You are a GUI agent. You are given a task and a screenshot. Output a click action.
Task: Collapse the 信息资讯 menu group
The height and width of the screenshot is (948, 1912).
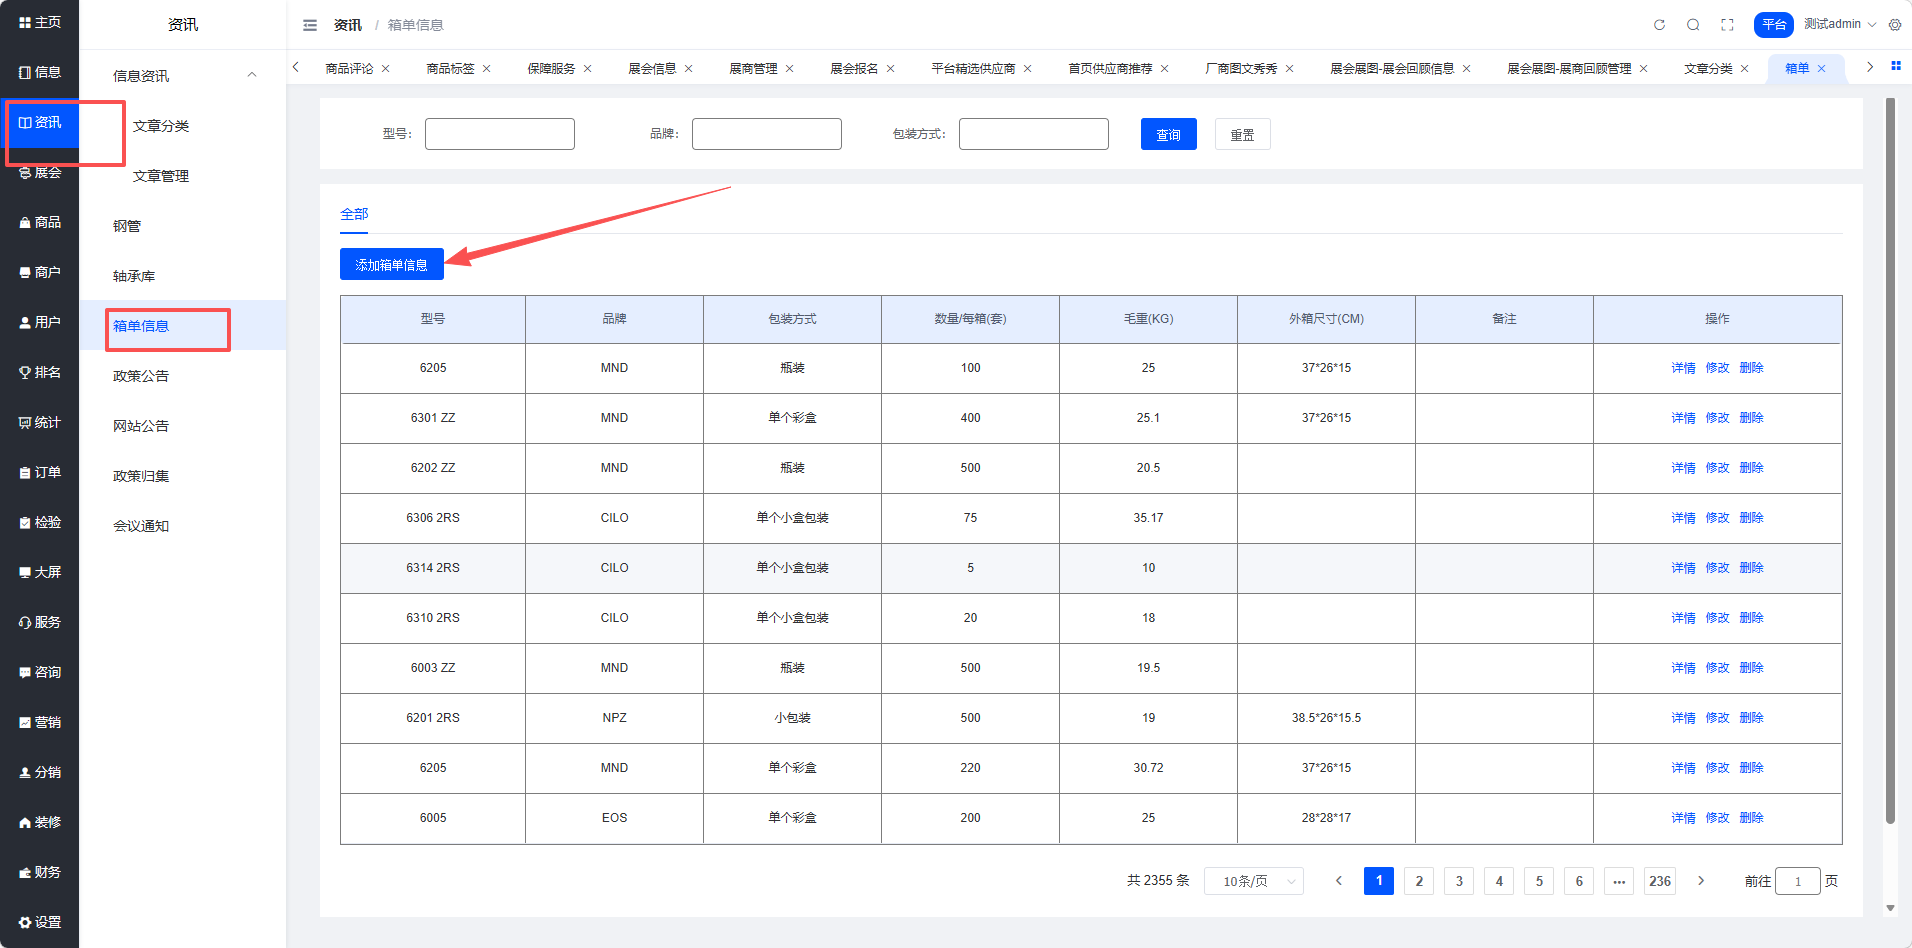click(252, 75)
